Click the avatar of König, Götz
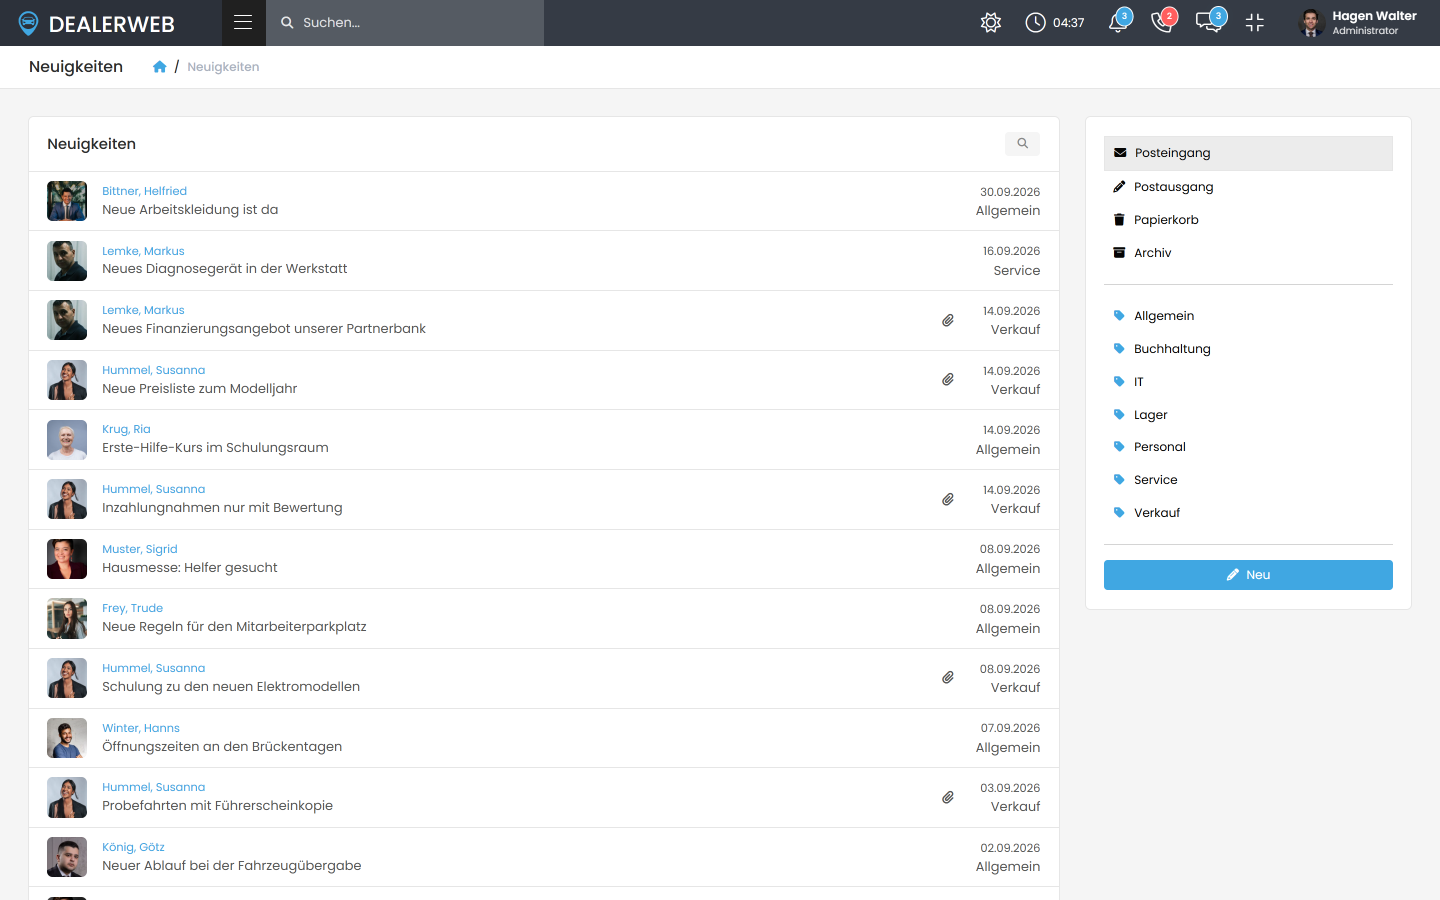 tap(67, 857)
